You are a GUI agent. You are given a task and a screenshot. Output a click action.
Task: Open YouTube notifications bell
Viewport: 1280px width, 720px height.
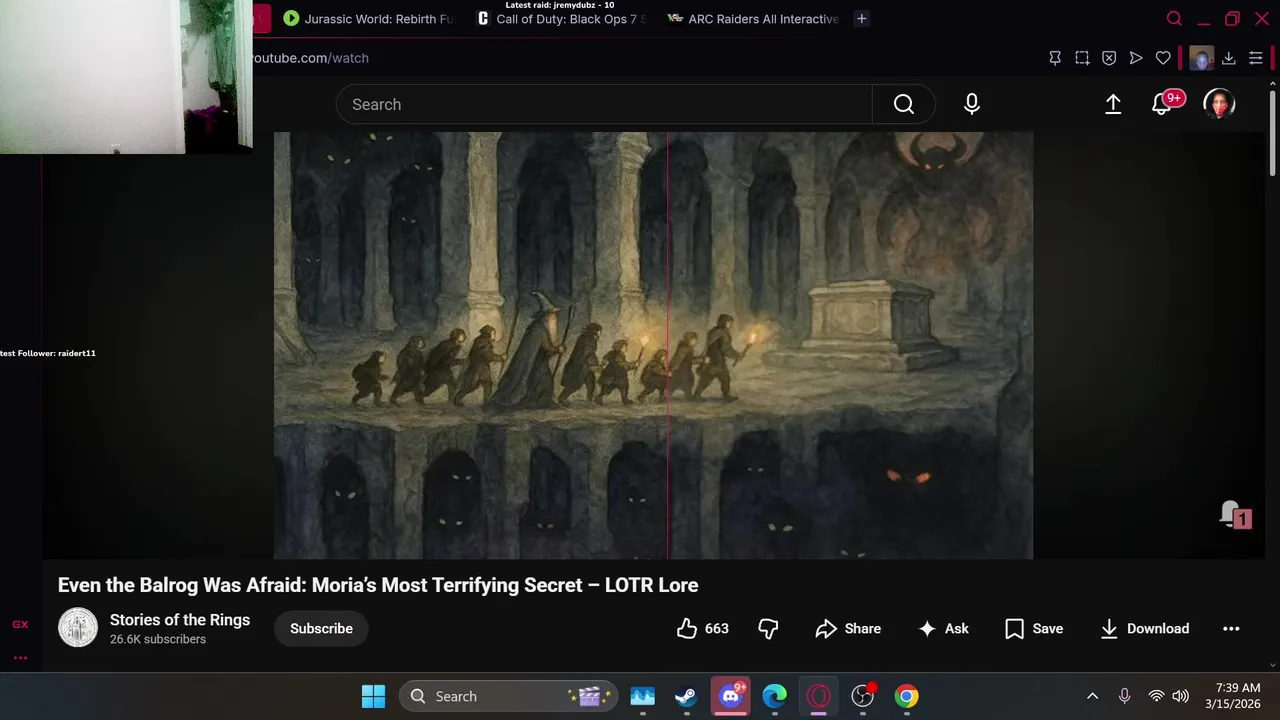pos(1162,104)
